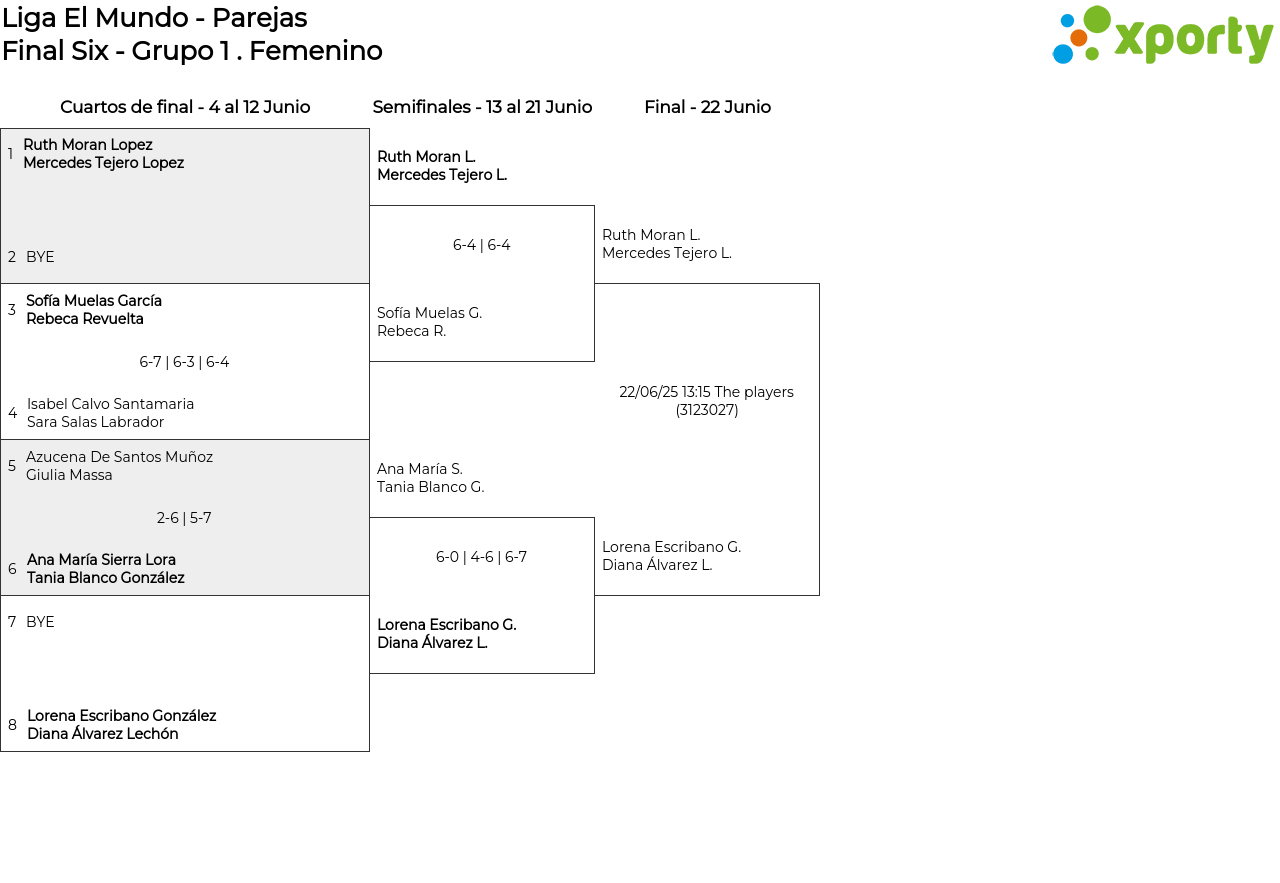The width and height of the screenshot is (1280, 883).
Task: Select the Cuartos de final round header
Action: click(185, 107)
